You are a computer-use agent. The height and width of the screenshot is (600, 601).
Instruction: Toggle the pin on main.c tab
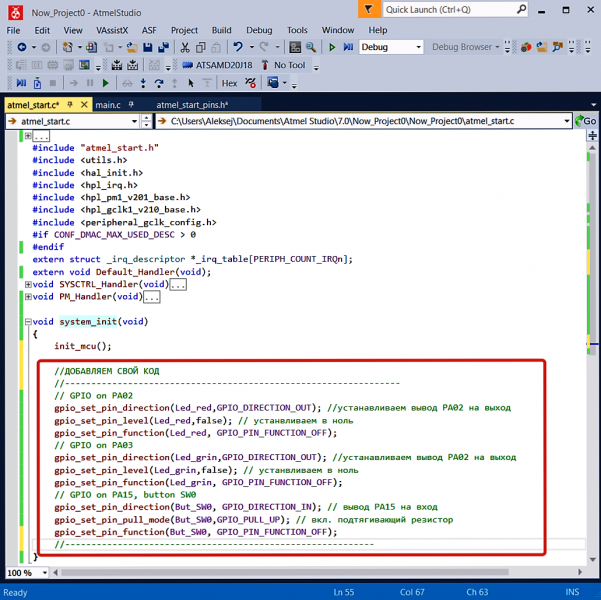131,104
